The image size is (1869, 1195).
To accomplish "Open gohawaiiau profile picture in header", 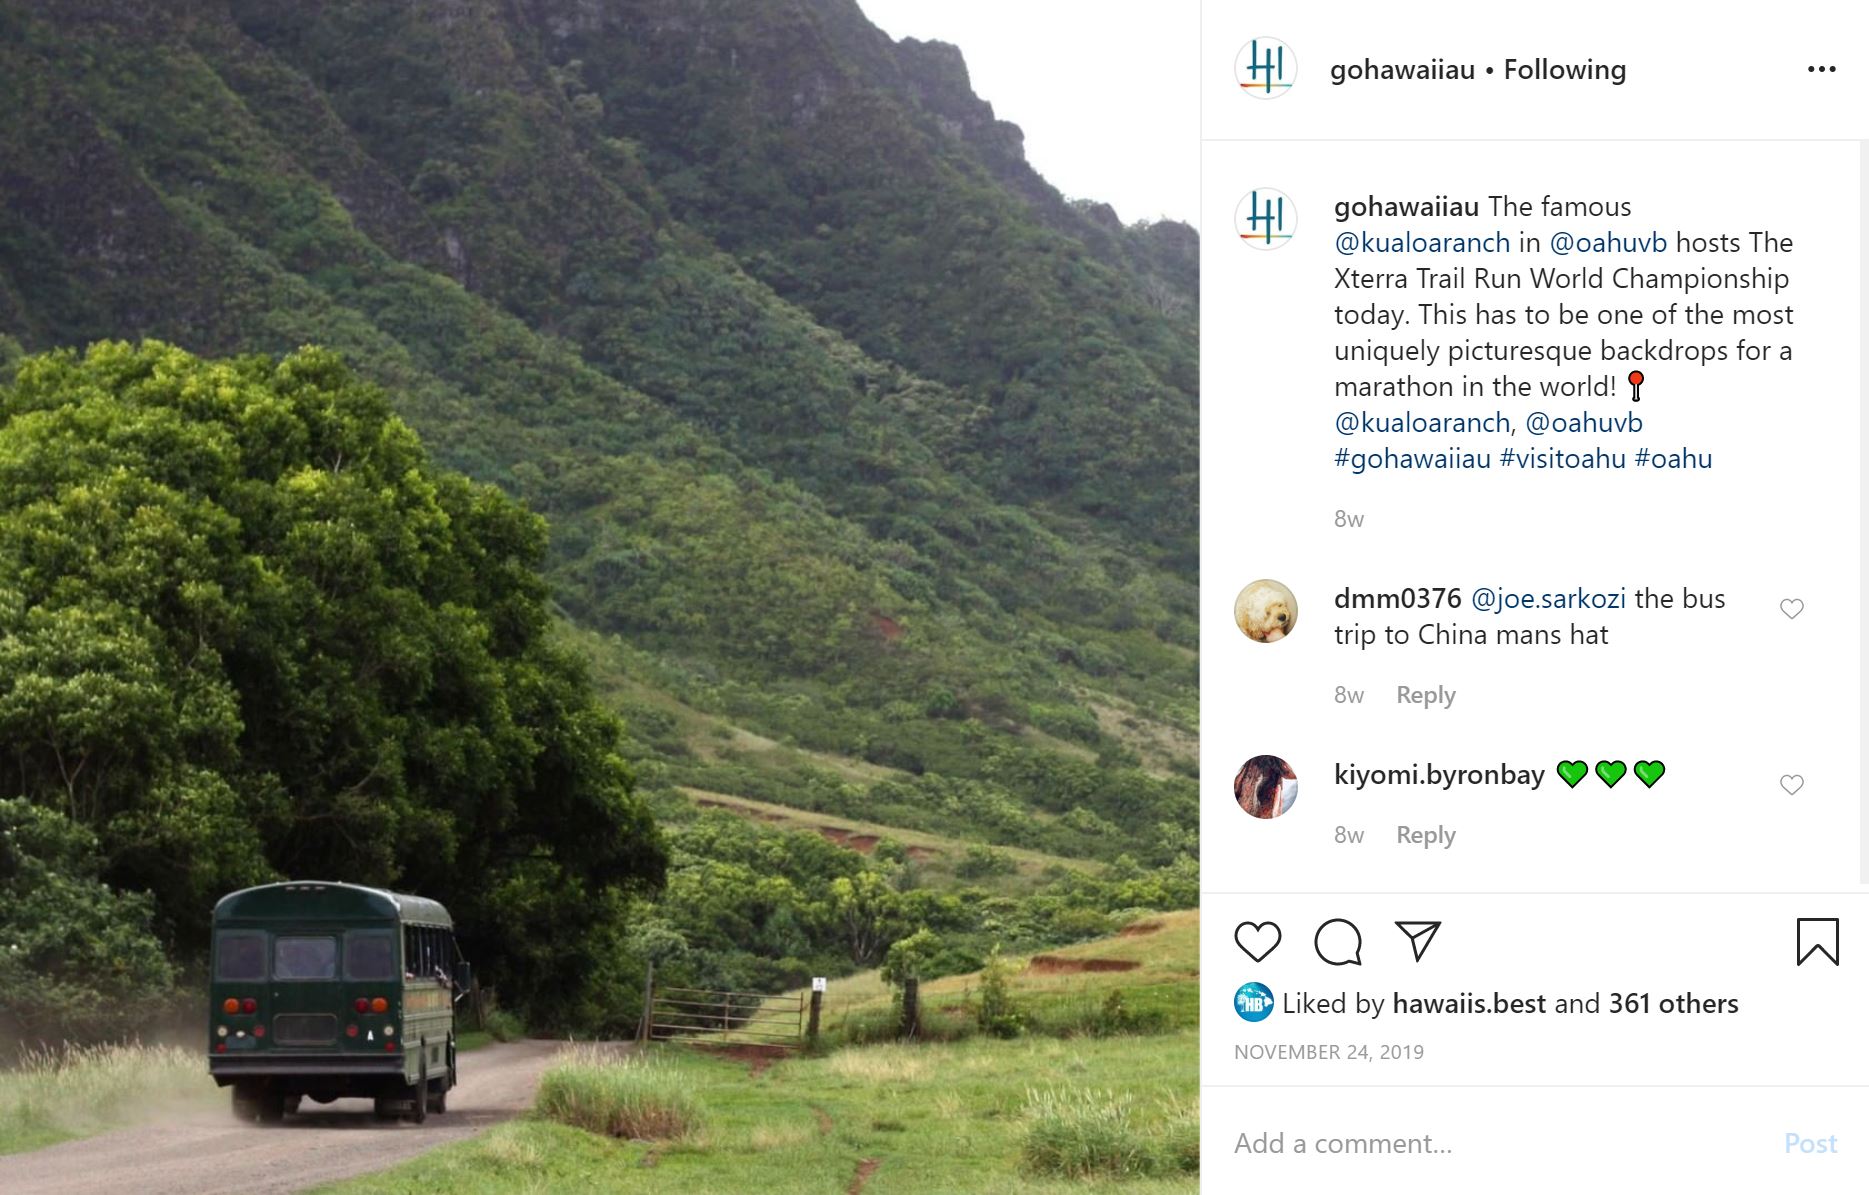I will coord(1266,68).
